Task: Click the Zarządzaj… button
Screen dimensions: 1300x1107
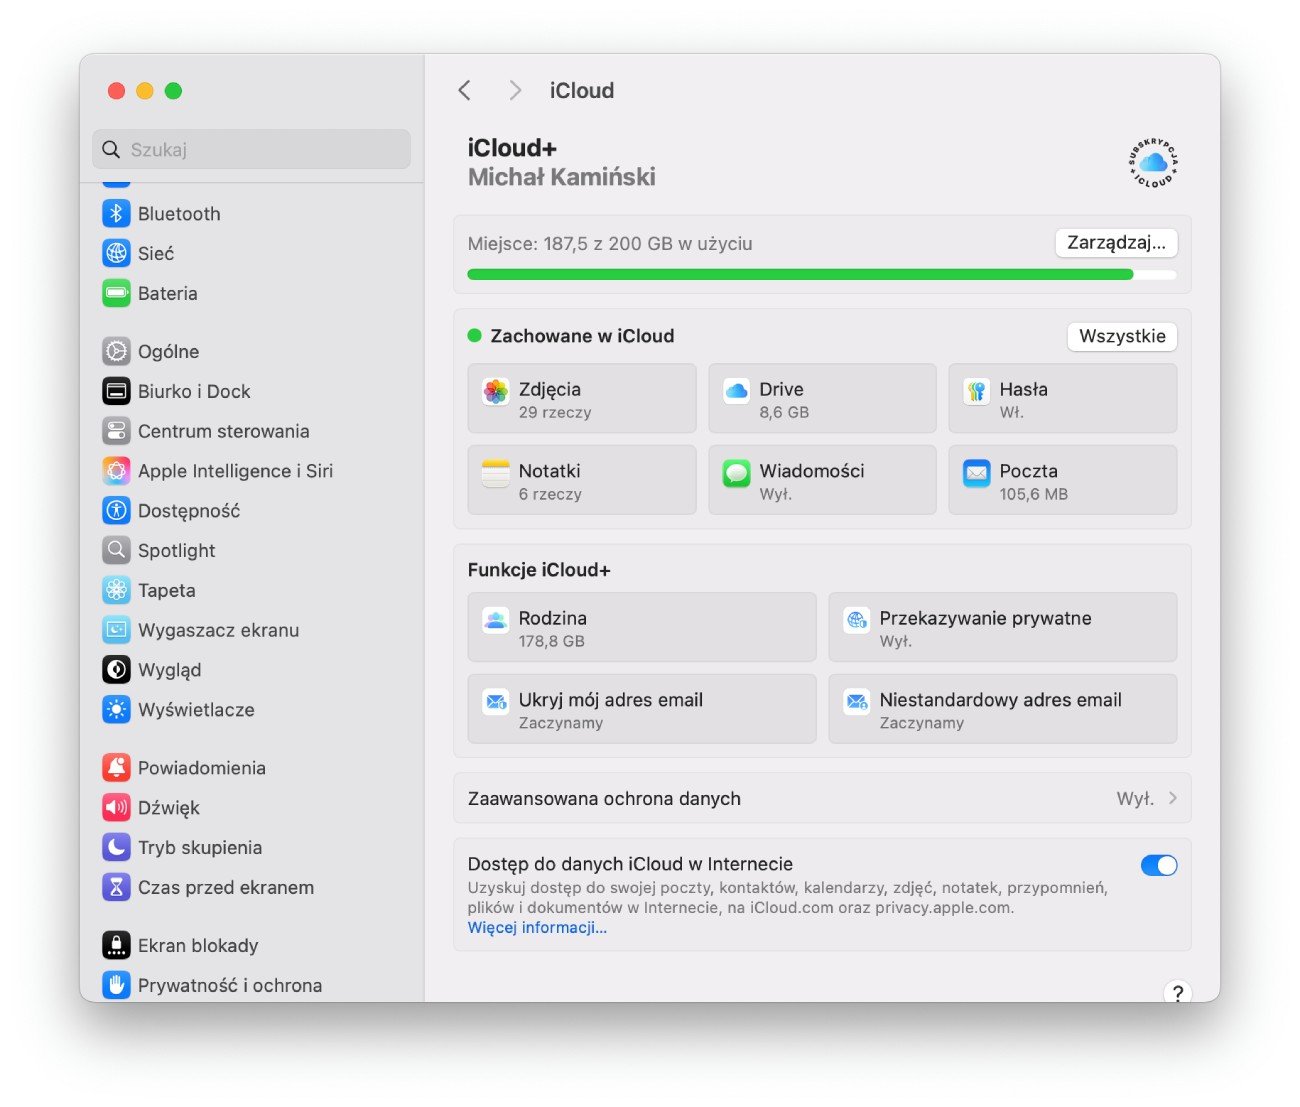Action: (x=1116, y=243)
